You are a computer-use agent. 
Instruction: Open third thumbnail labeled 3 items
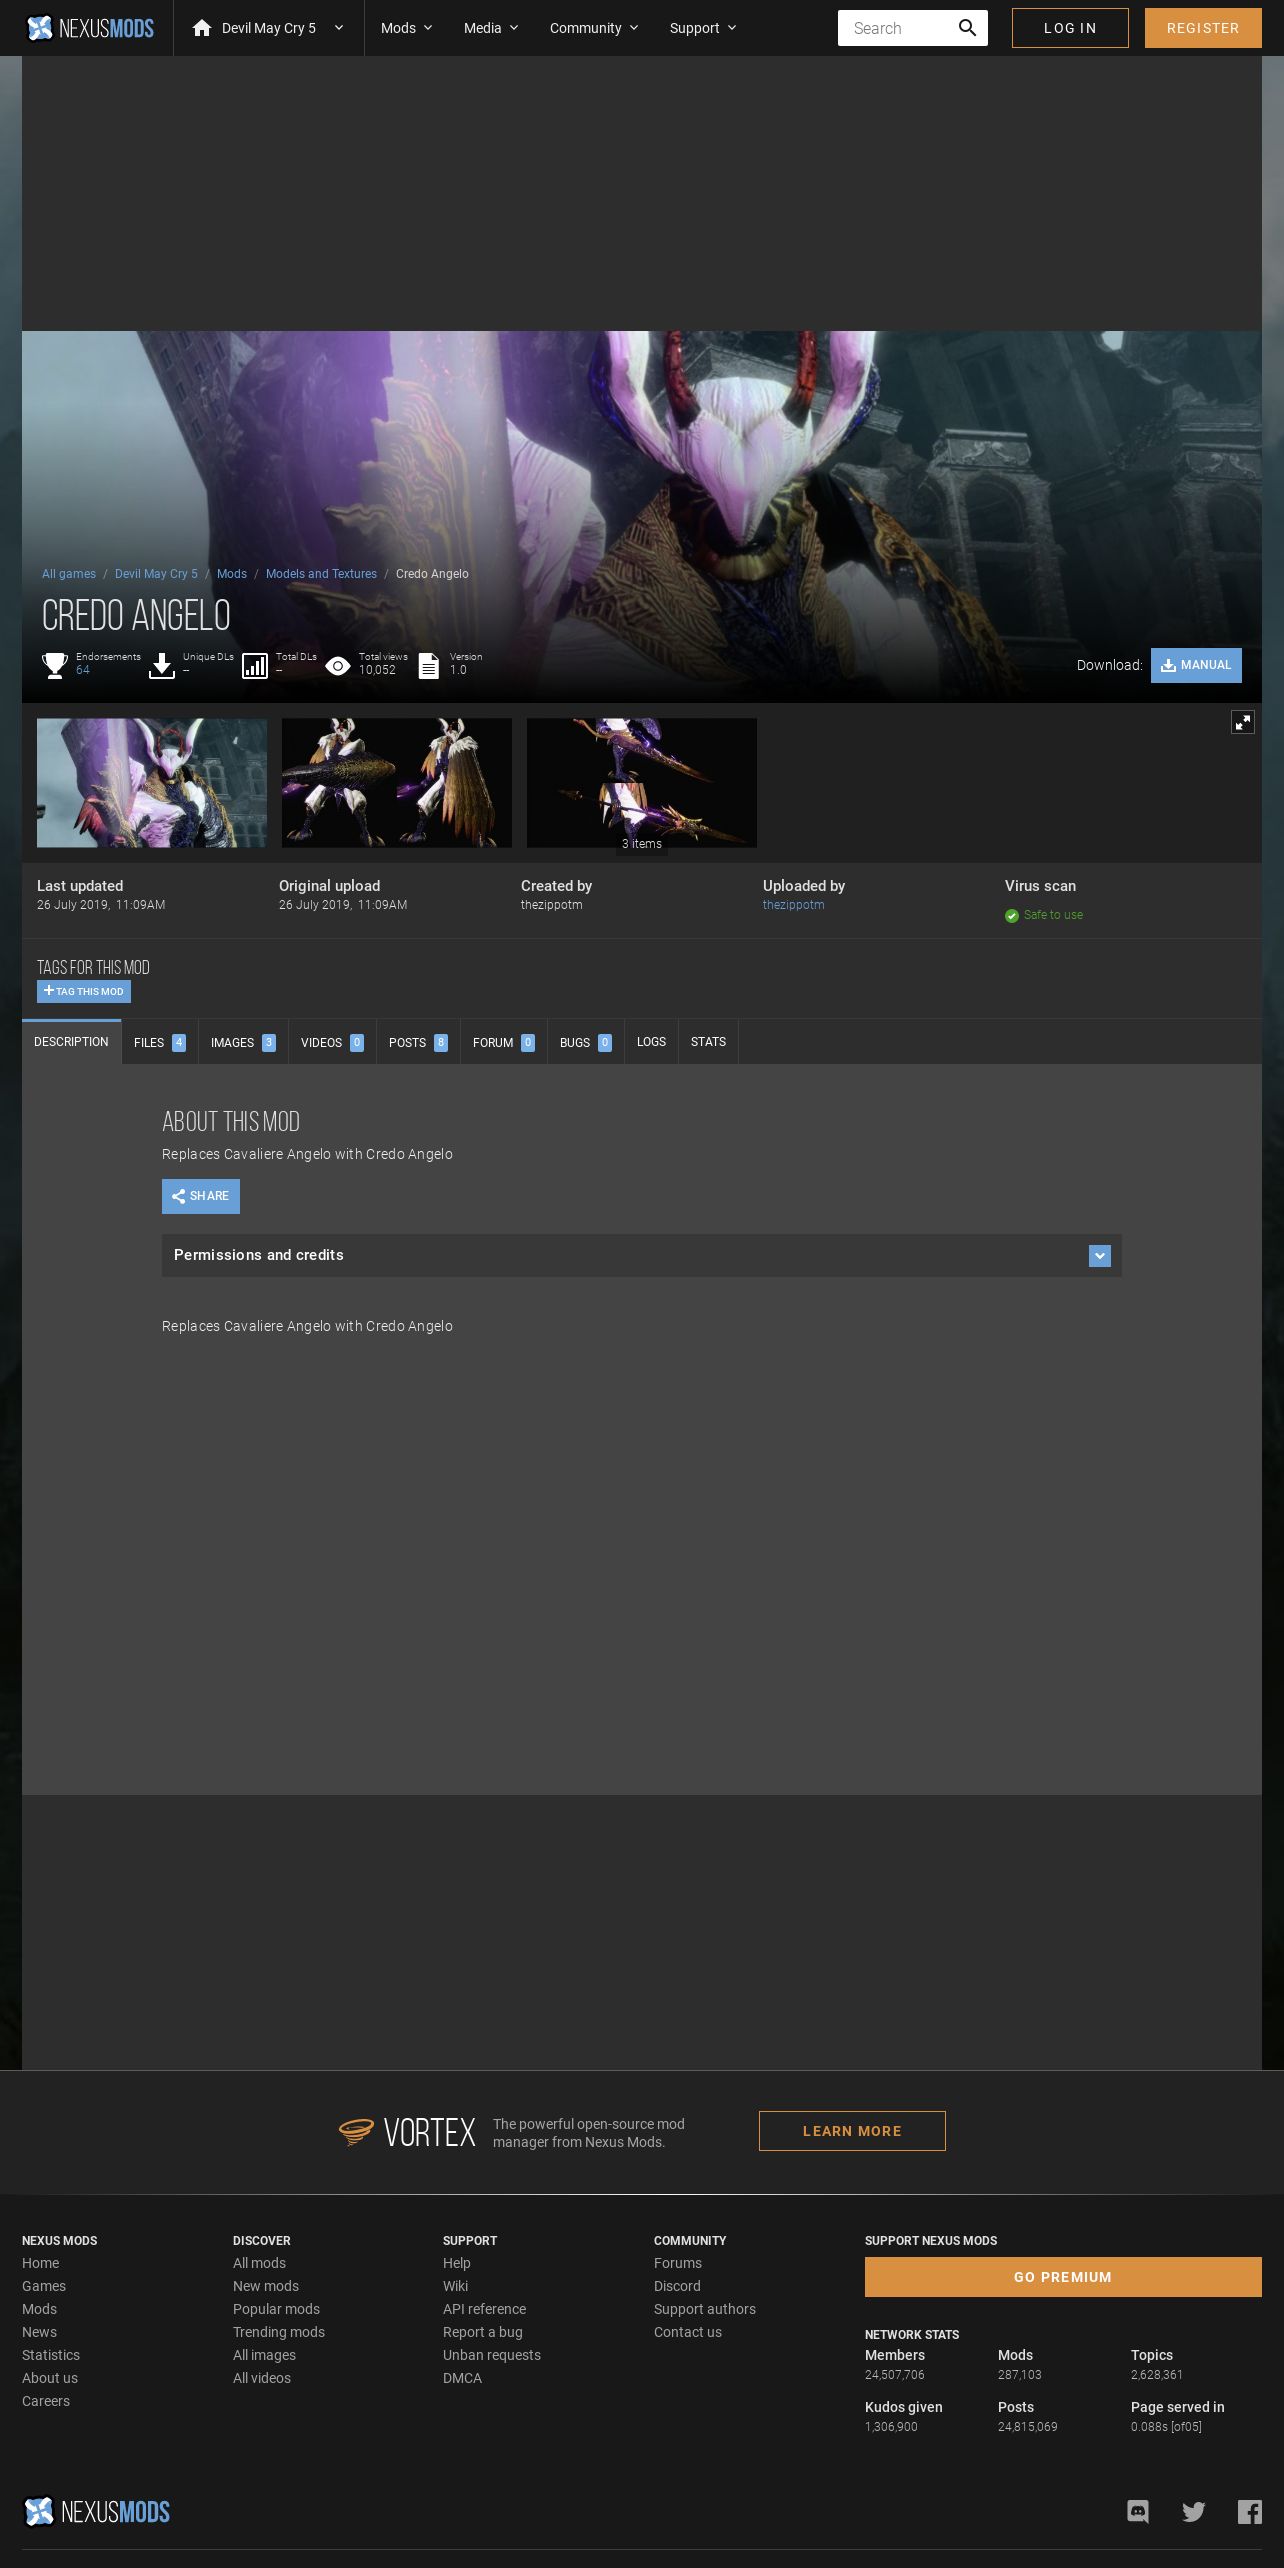coord(642,783)
